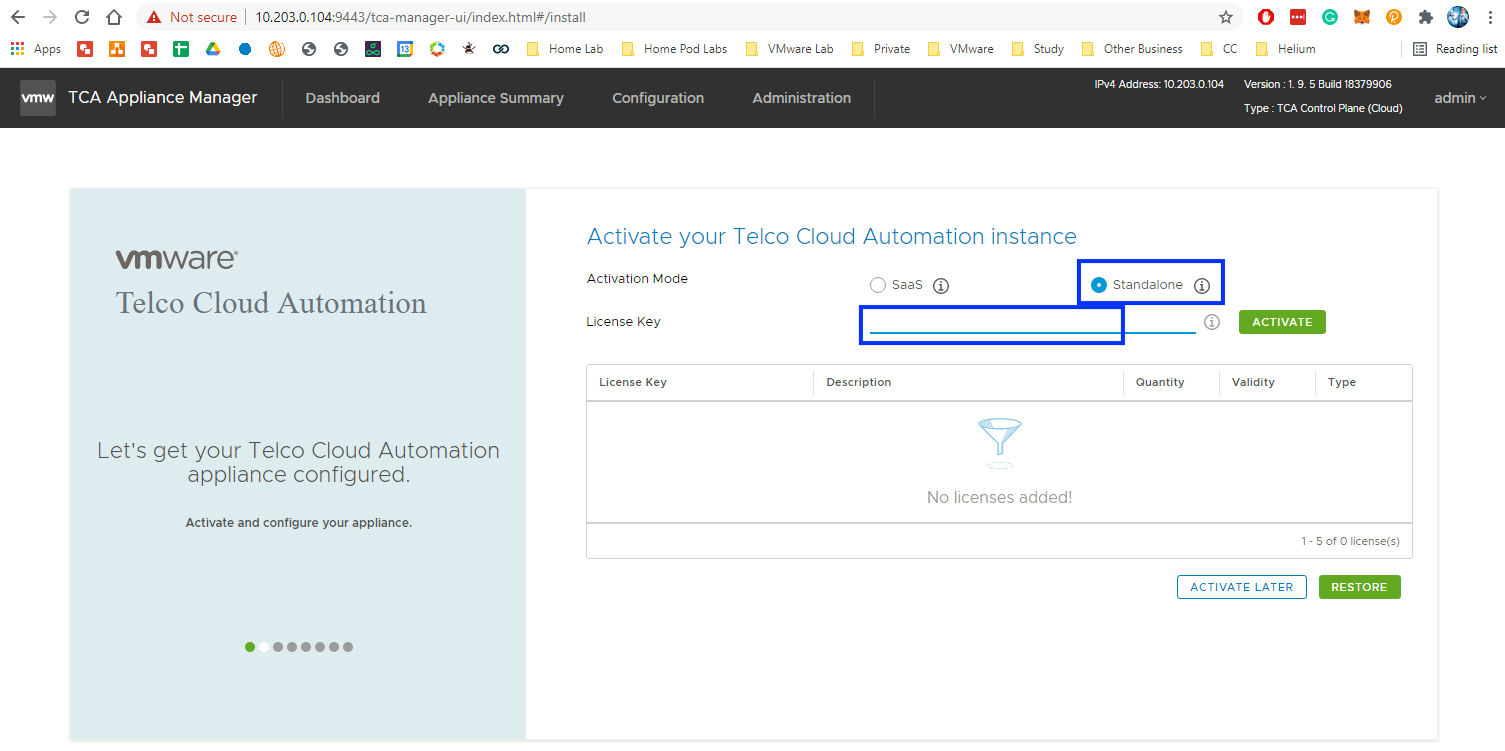Bookmark this page with star icon

pos(1225,17)
